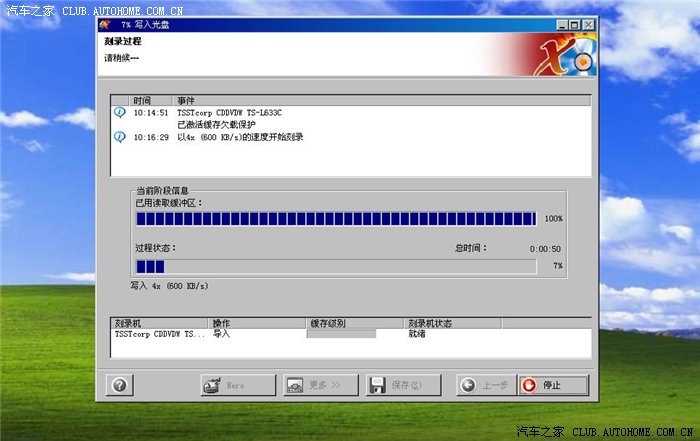Screen dimensions: 700x441
Task: Click the info icon beside 10:14:51 entry
Action: tap(120, 113)
